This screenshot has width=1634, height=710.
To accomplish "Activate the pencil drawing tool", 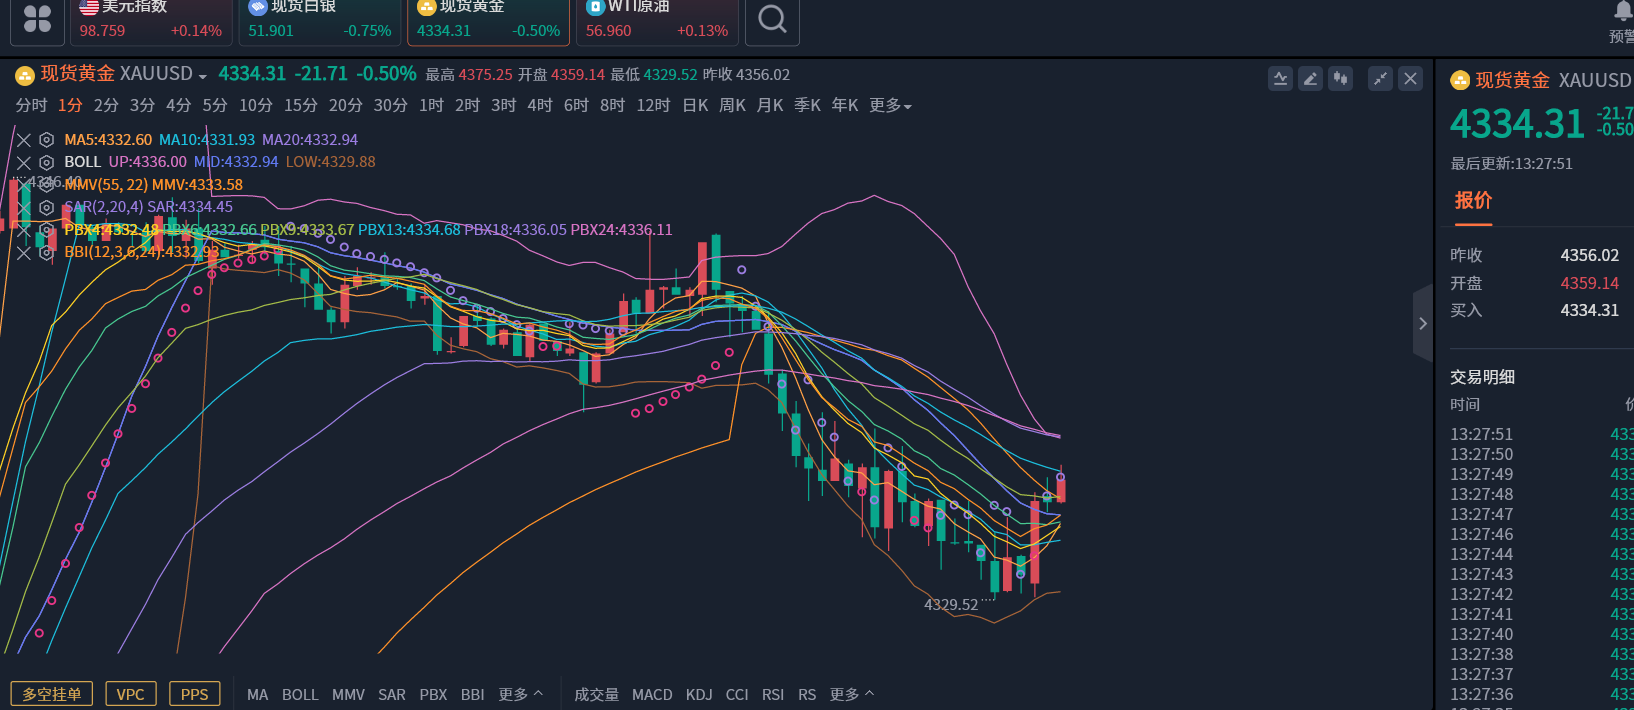I will (x=1310, y=79).
